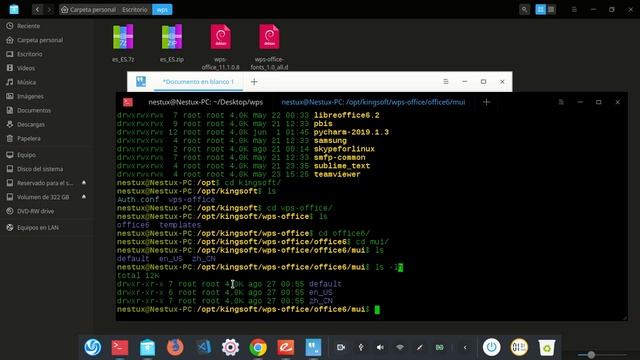Click the Escritorio breadcrumb
This screenshot has width=640, height=360.
(x=135, y=9)
